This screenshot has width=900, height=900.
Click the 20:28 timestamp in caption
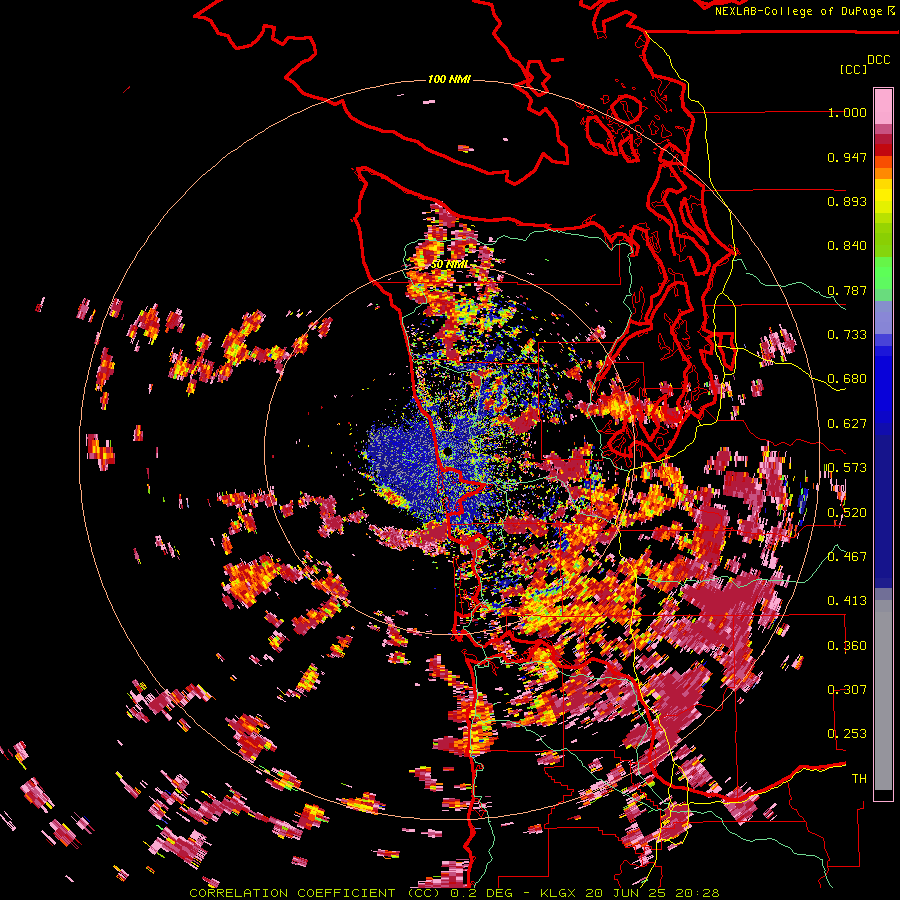click(x=698, y=893)
